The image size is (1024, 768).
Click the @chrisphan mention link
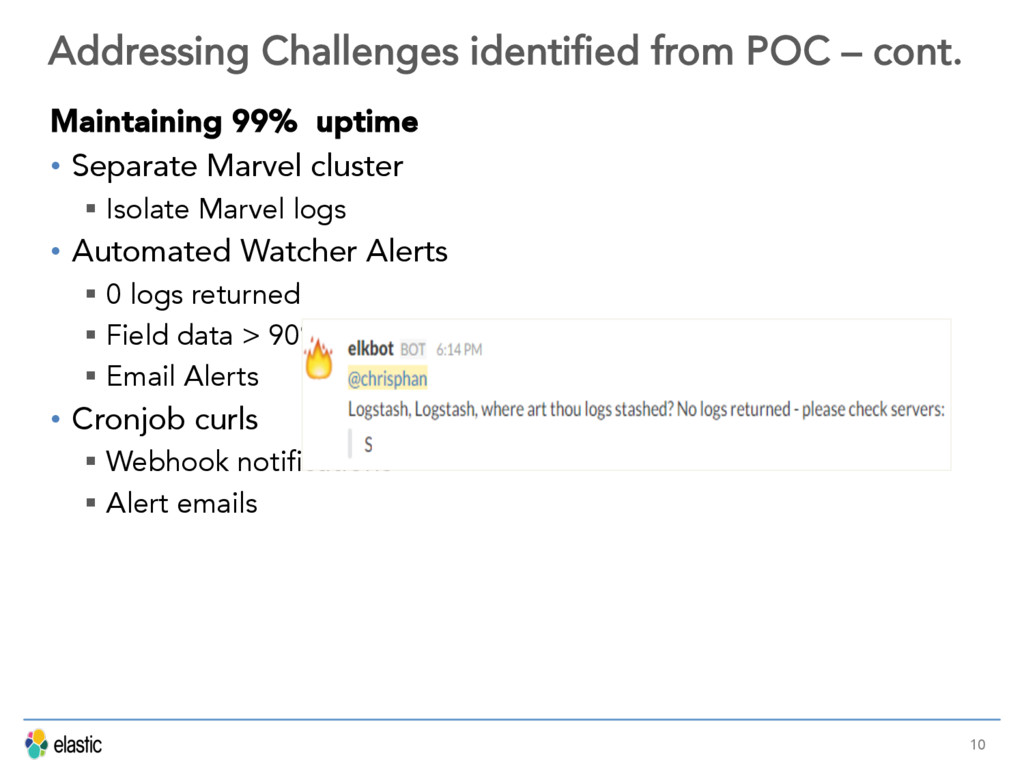coord(387,379)
